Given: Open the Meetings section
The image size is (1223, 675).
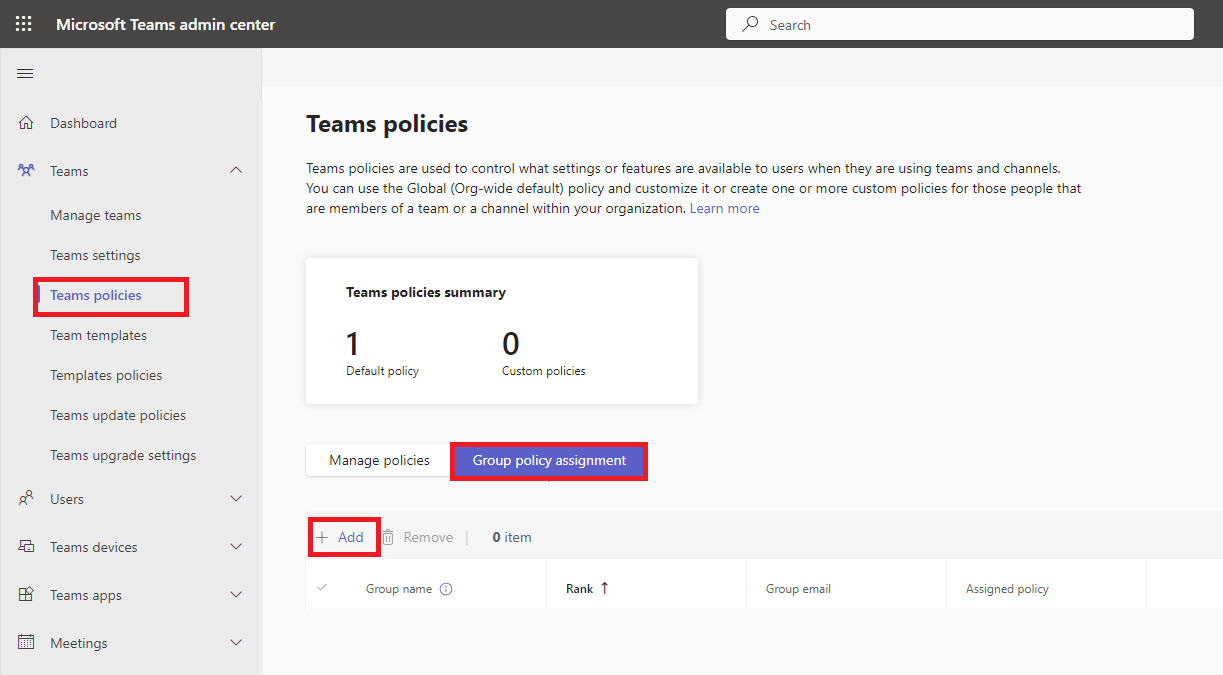Looking at the screenshot, I should click(79, 642).
